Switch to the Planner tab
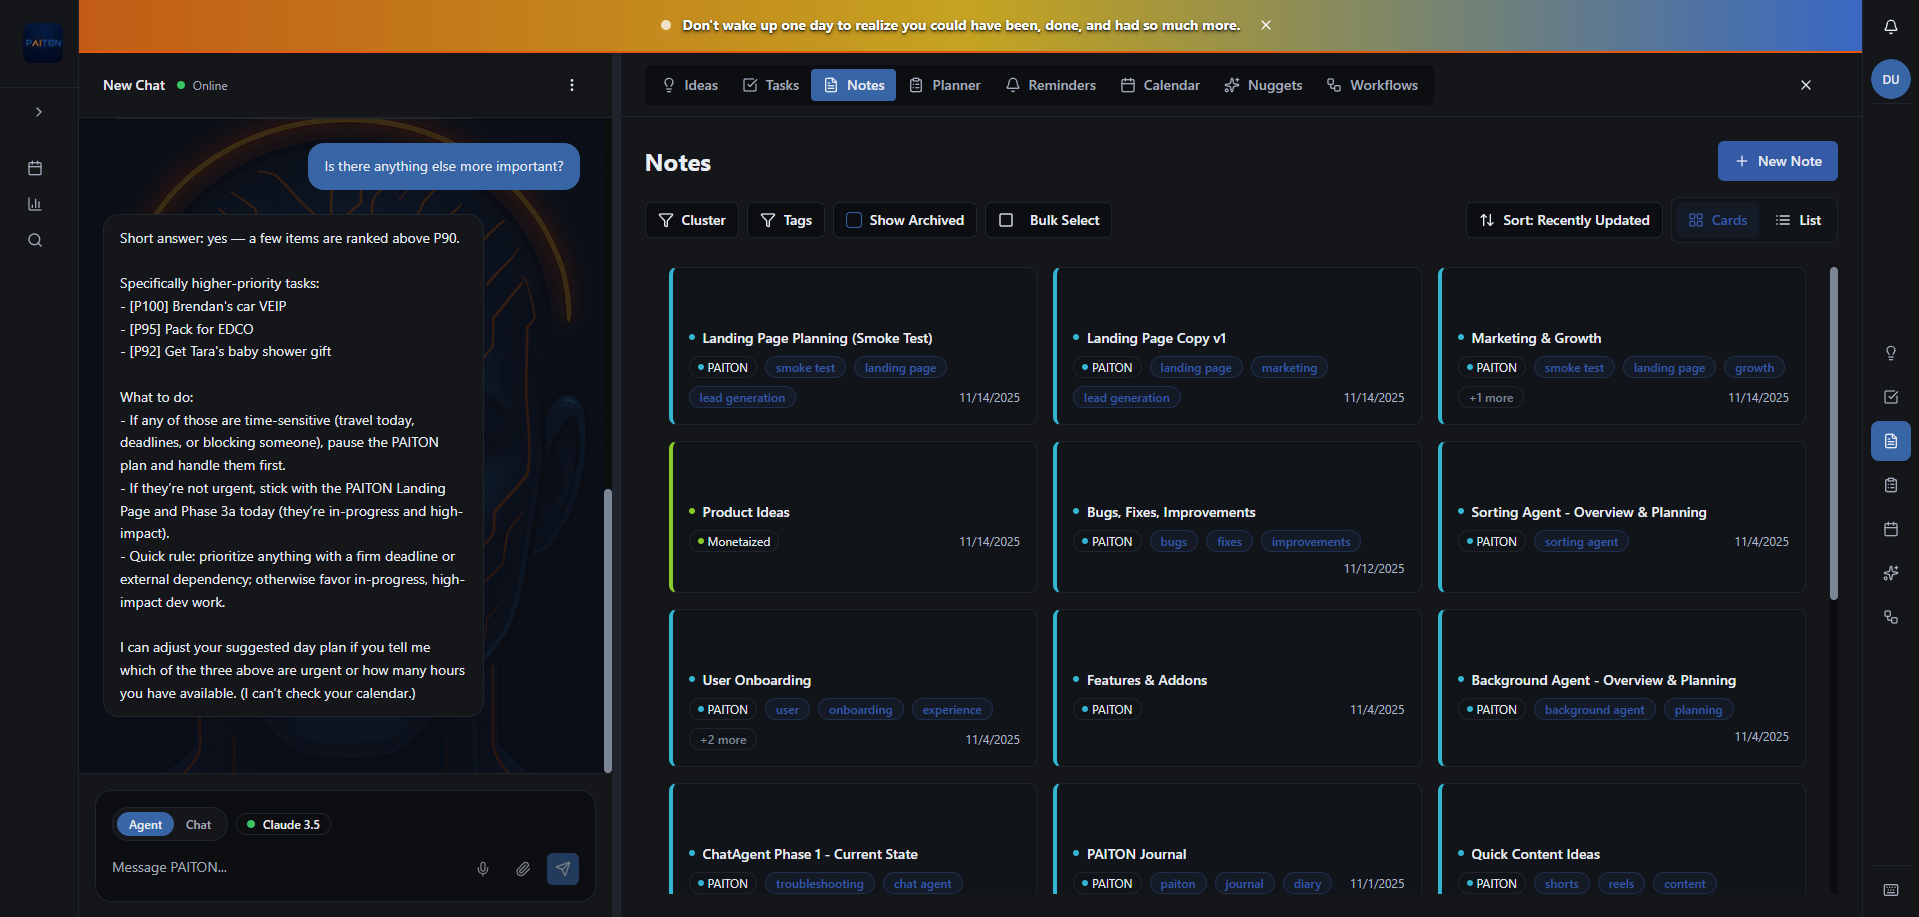Viewport: 1919px width, 917px height. point(944,85)
